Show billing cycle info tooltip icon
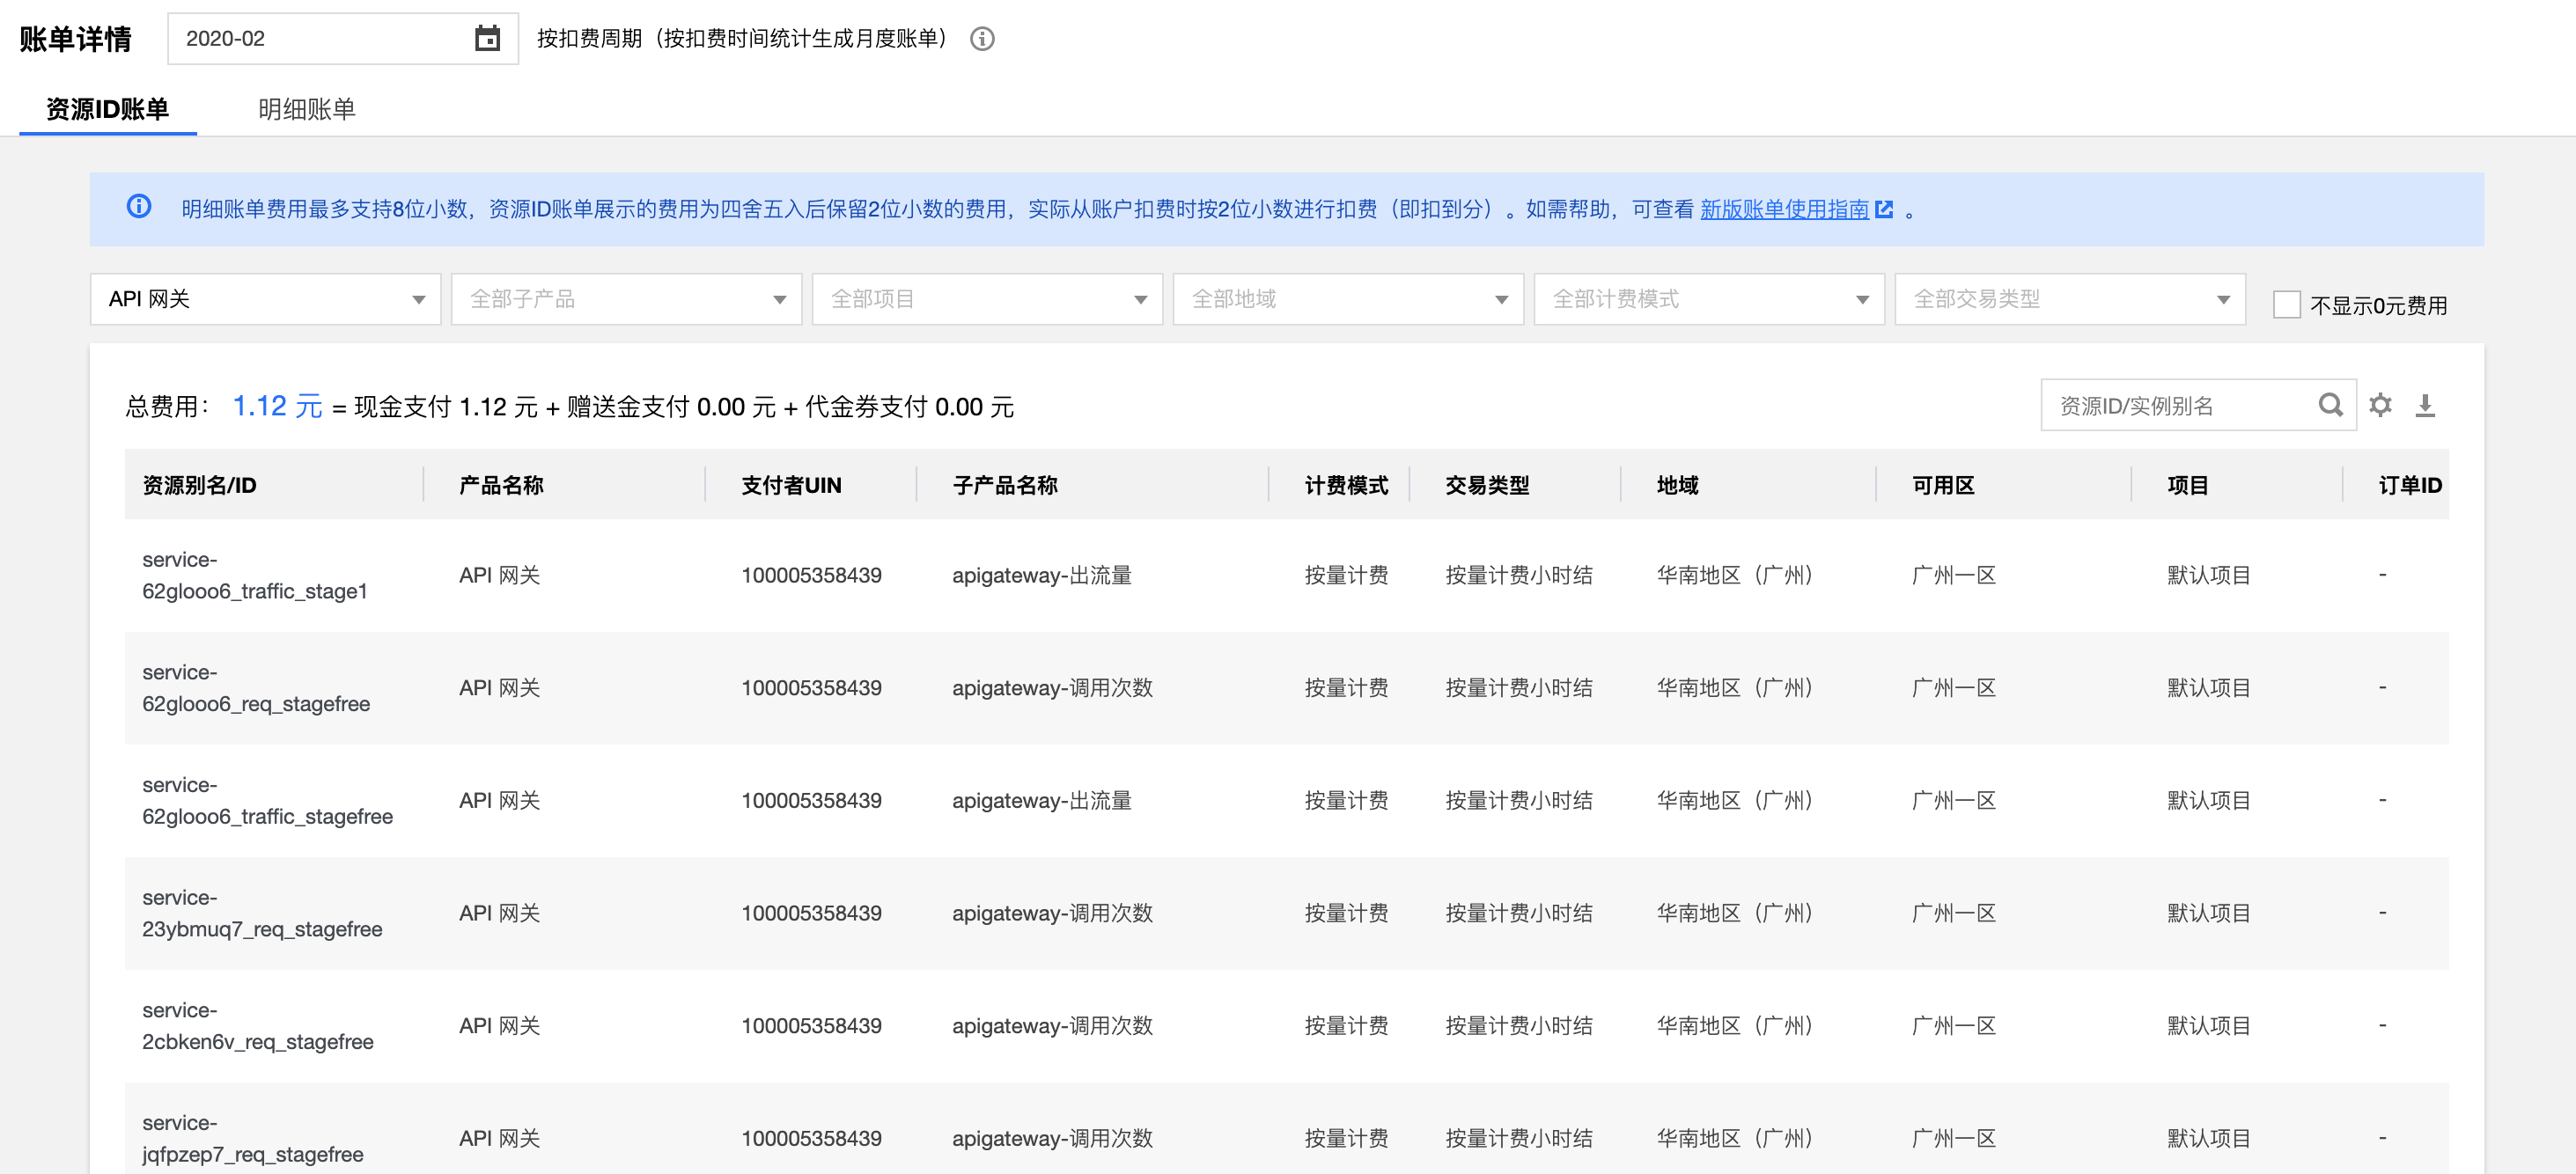 (982, 39)
